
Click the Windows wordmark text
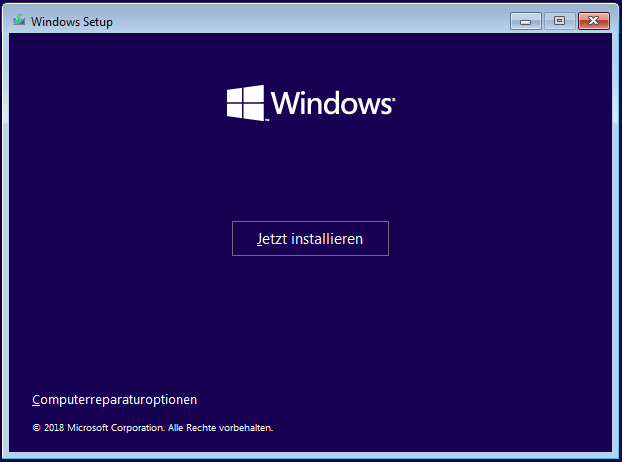coord(331,104)
